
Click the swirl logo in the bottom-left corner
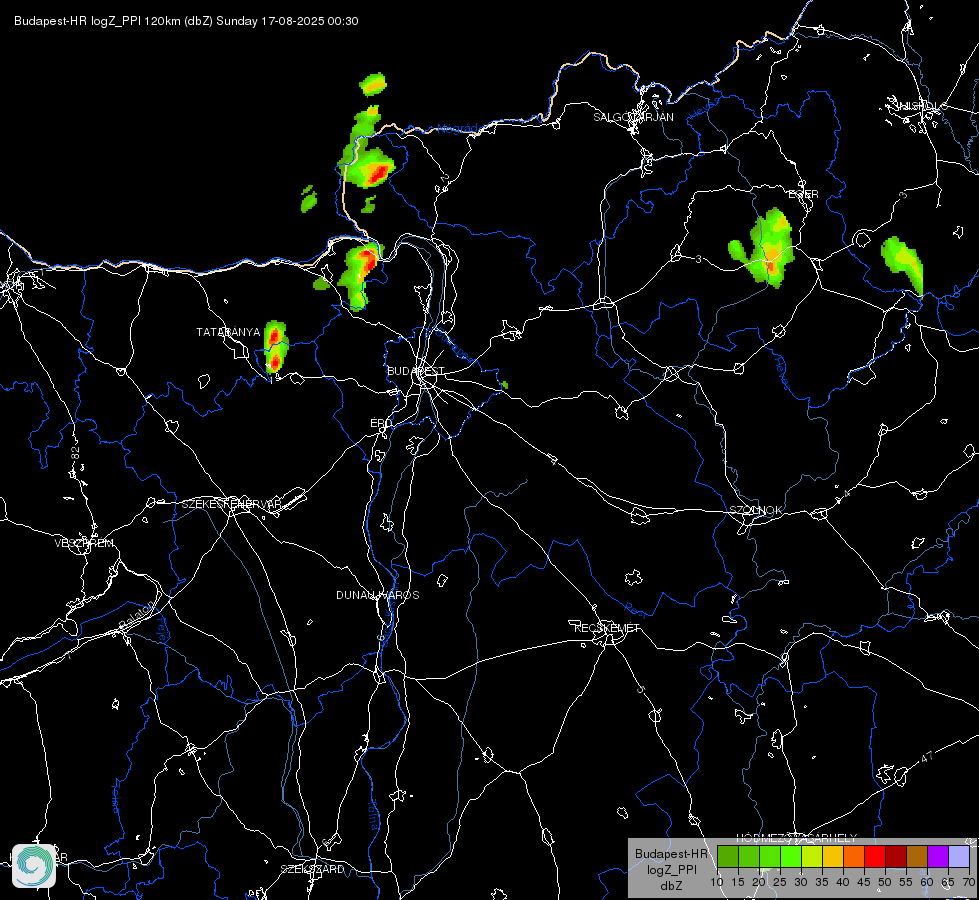[x=34, y=865]
